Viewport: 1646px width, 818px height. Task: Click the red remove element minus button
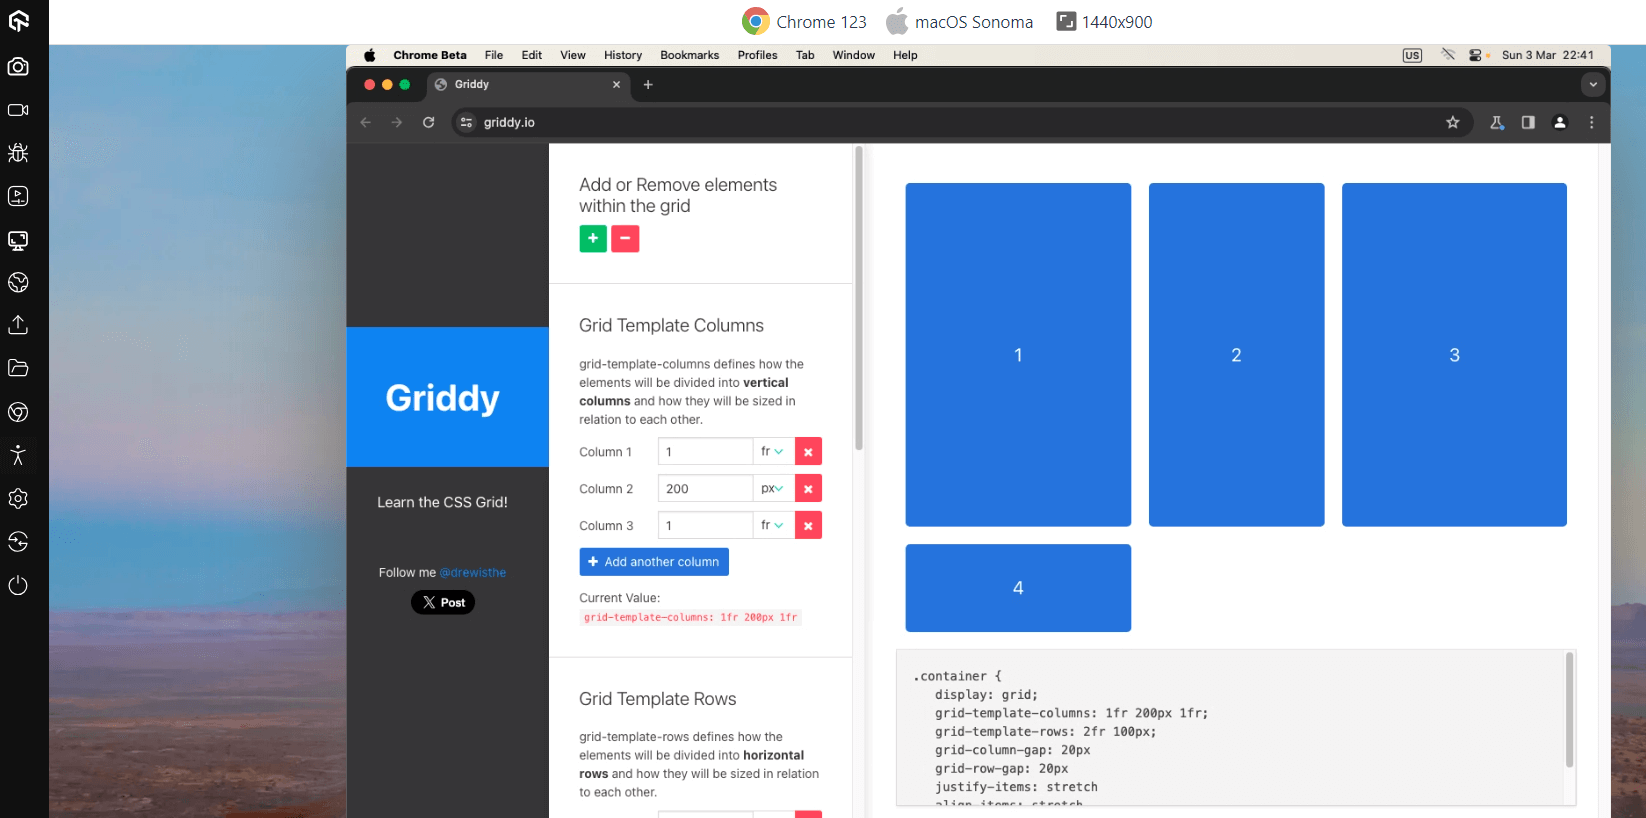pos(625,239)
